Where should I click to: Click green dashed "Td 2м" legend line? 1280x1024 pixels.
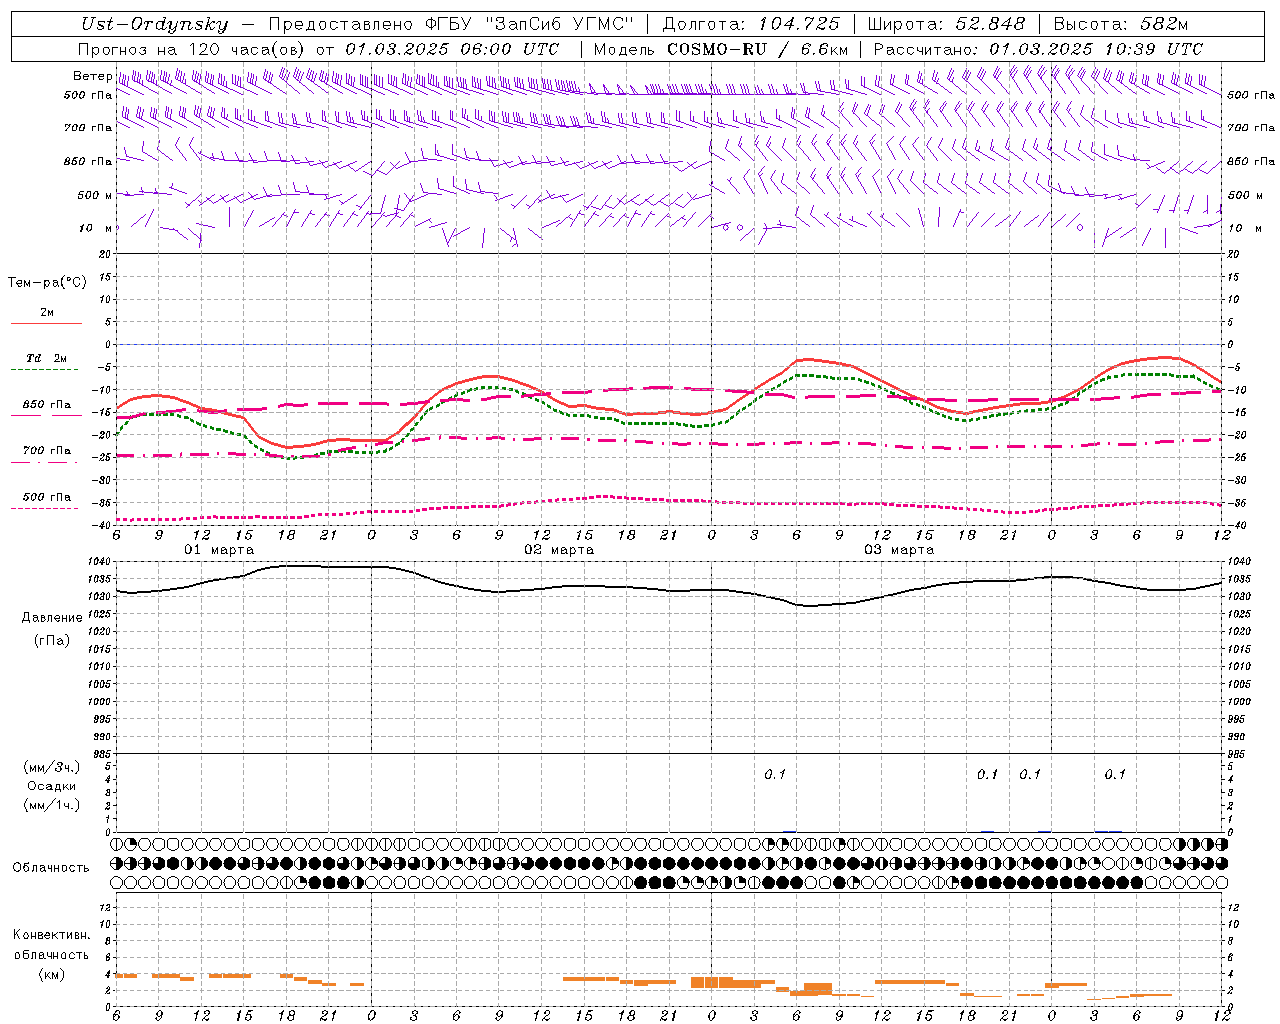[46, 369]
